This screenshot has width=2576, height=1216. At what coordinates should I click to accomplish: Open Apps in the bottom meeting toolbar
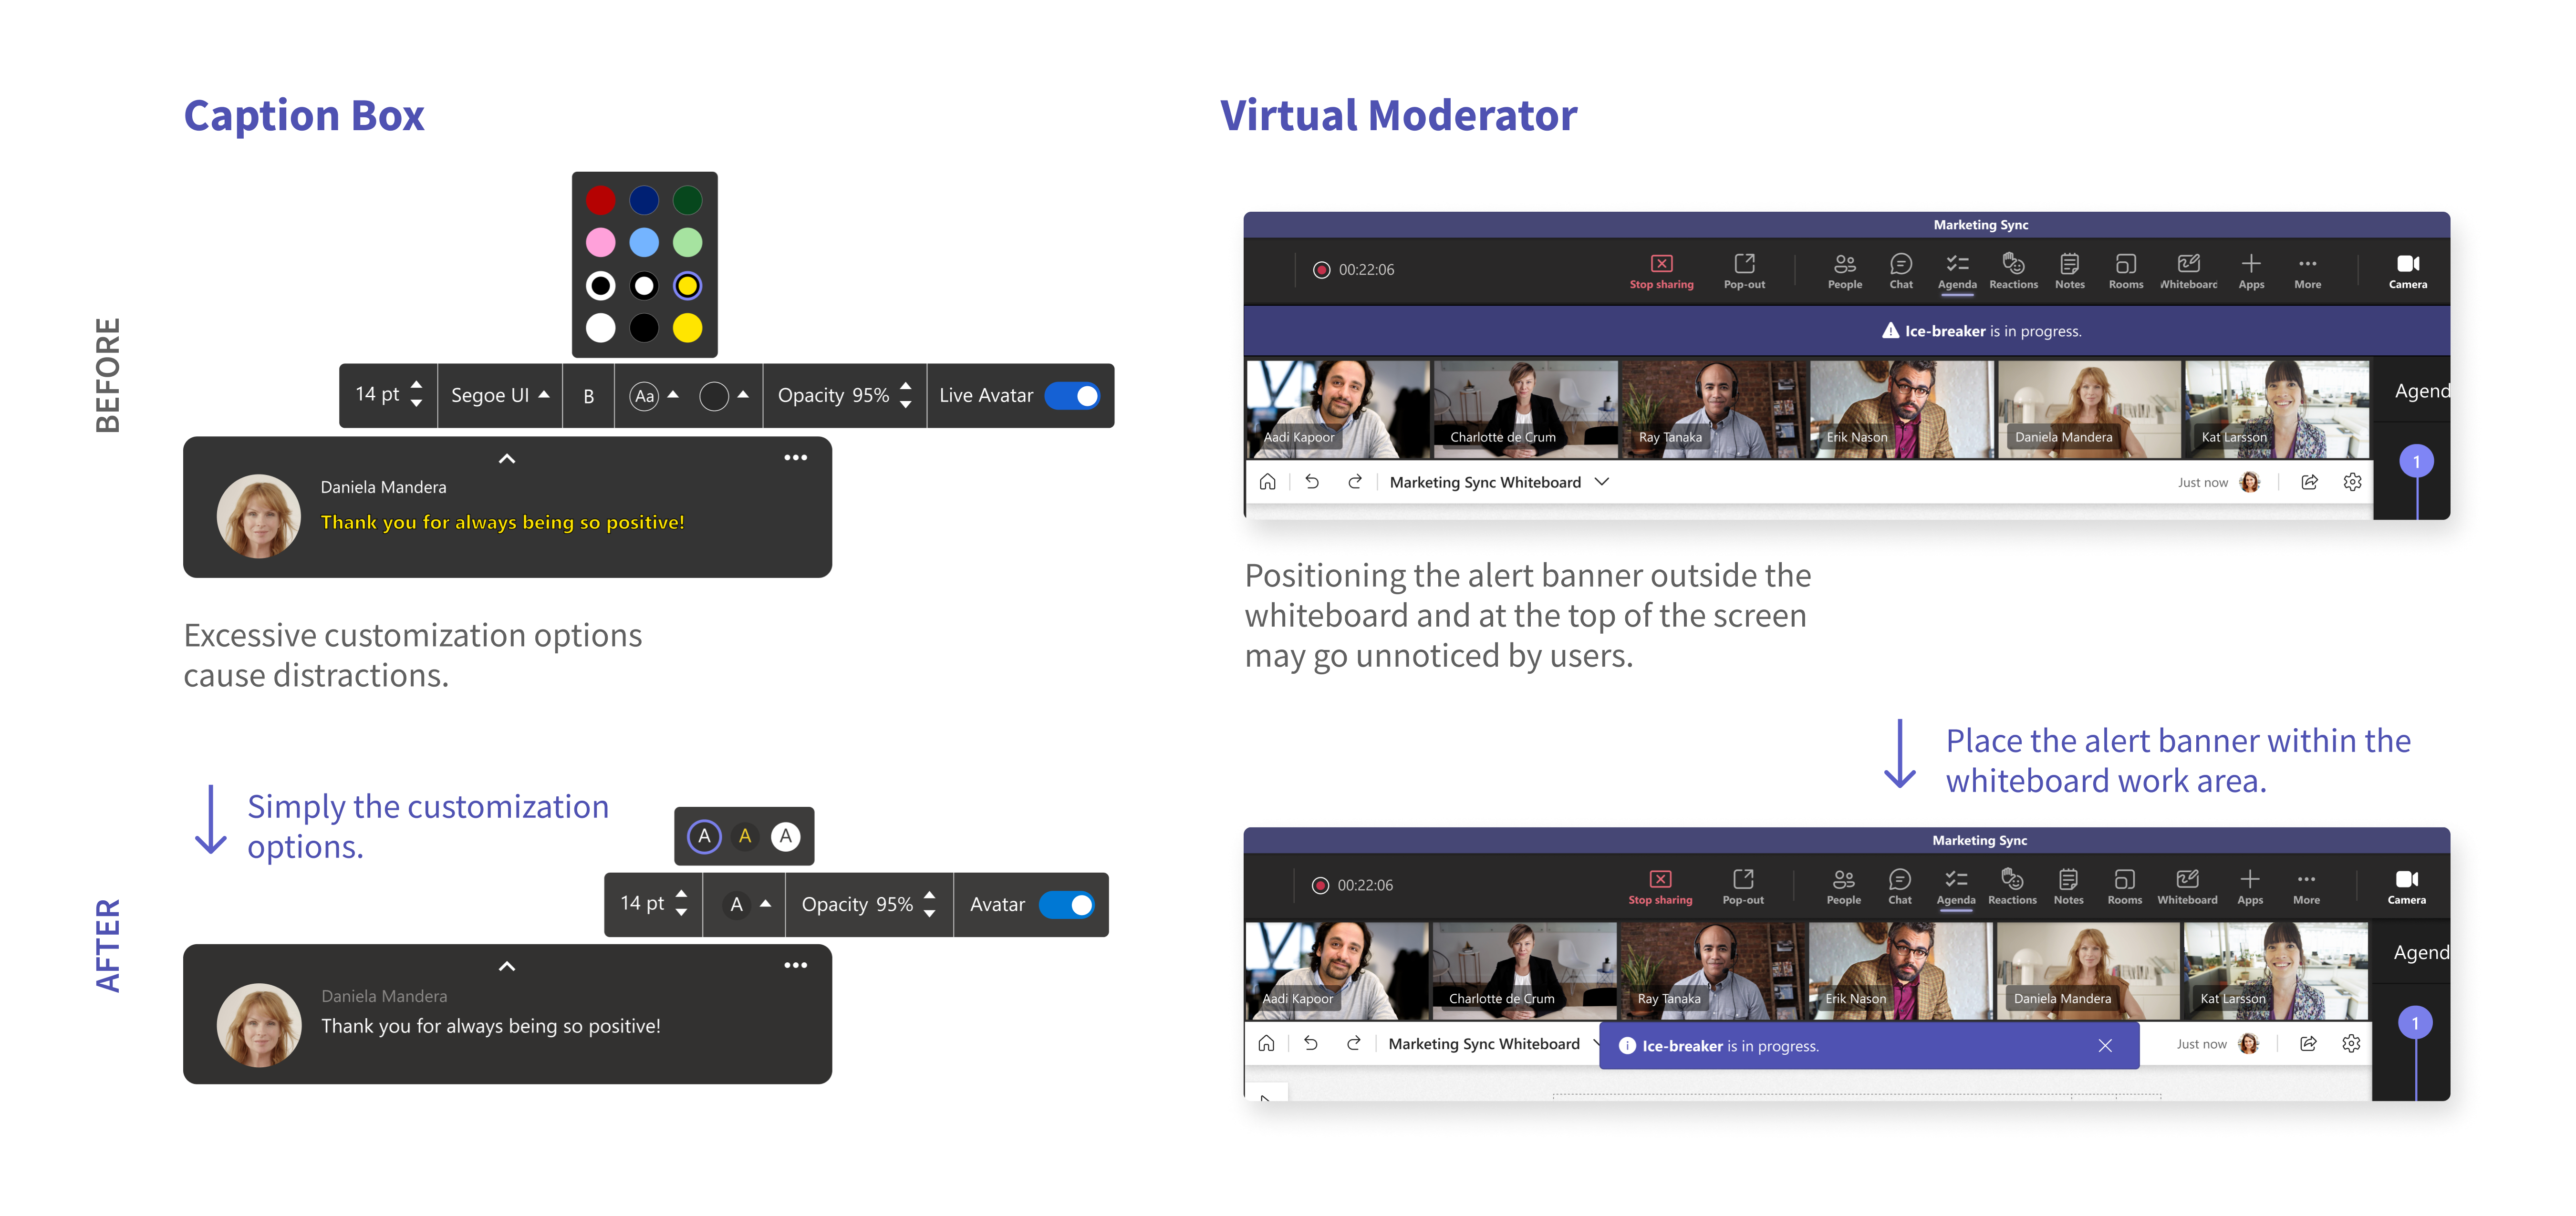2250,887
